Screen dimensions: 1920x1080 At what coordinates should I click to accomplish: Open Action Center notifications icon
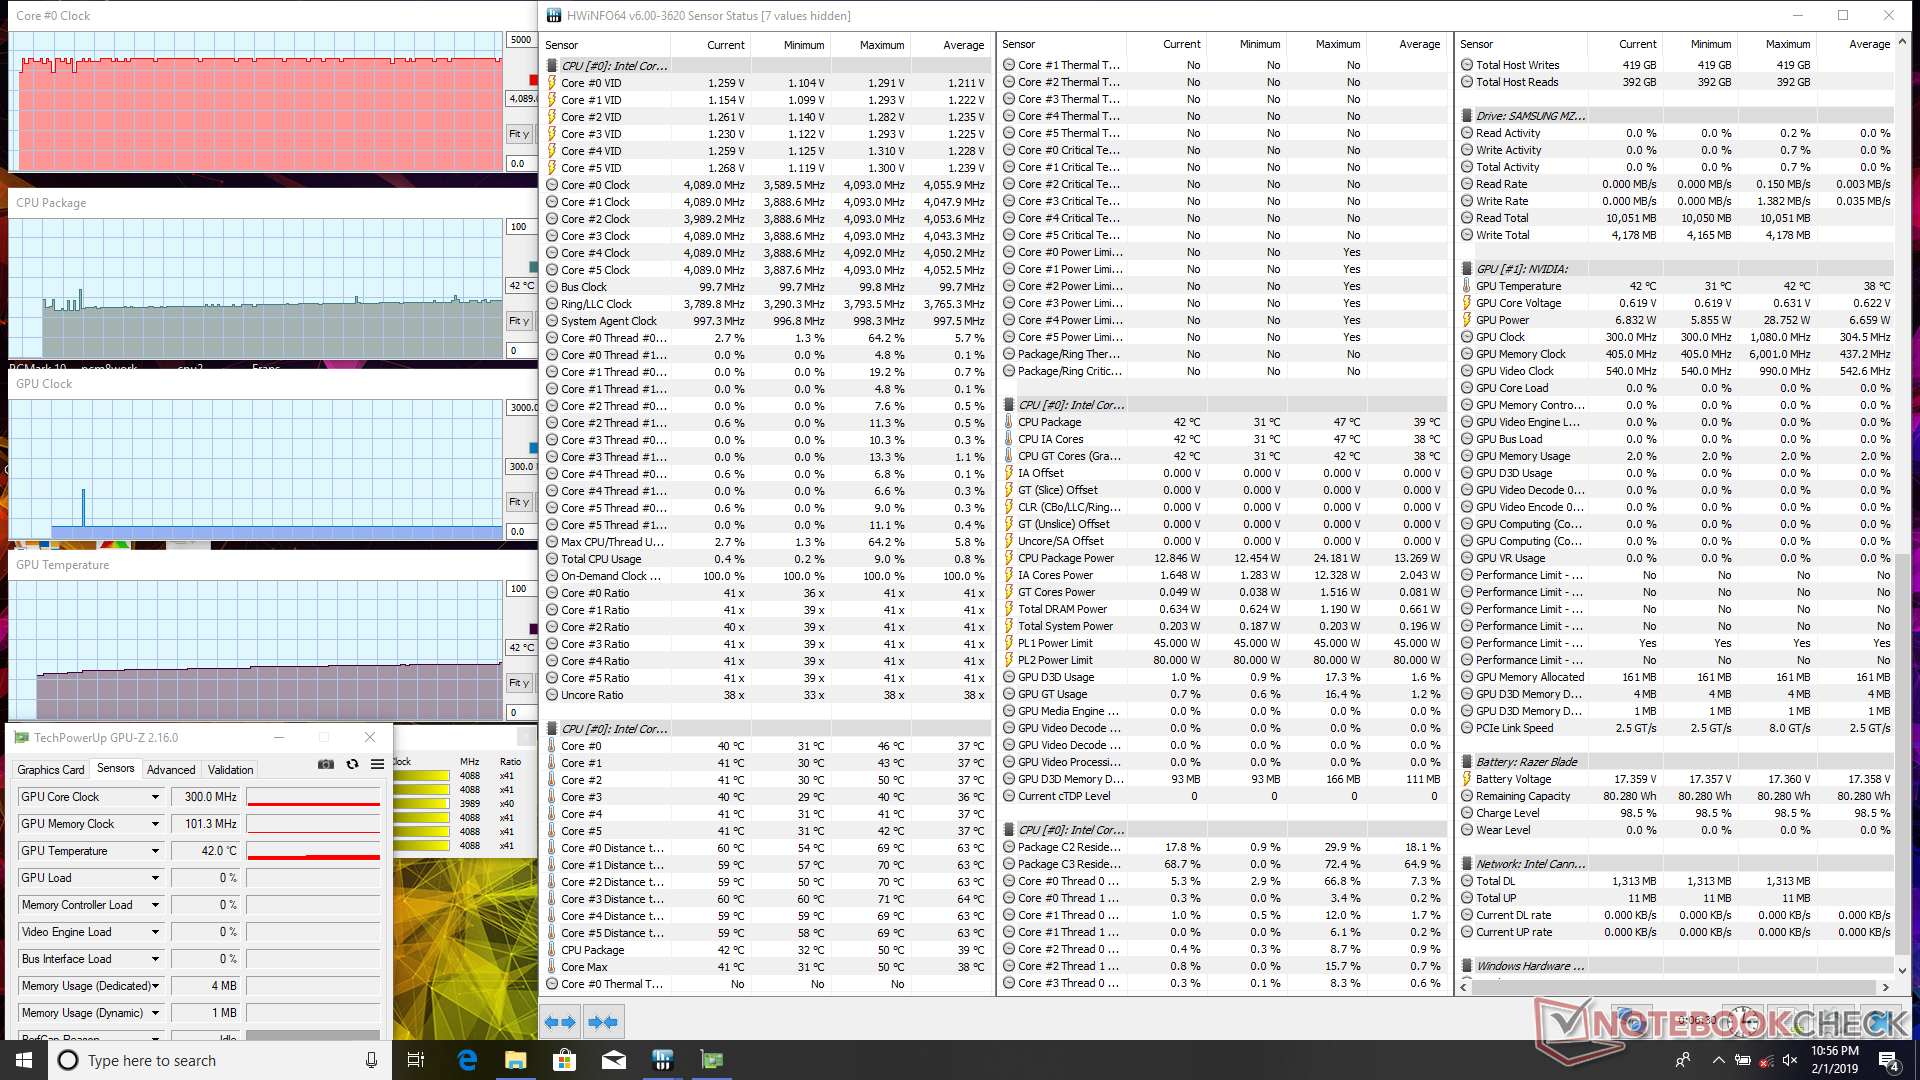pos(1888,1060)
